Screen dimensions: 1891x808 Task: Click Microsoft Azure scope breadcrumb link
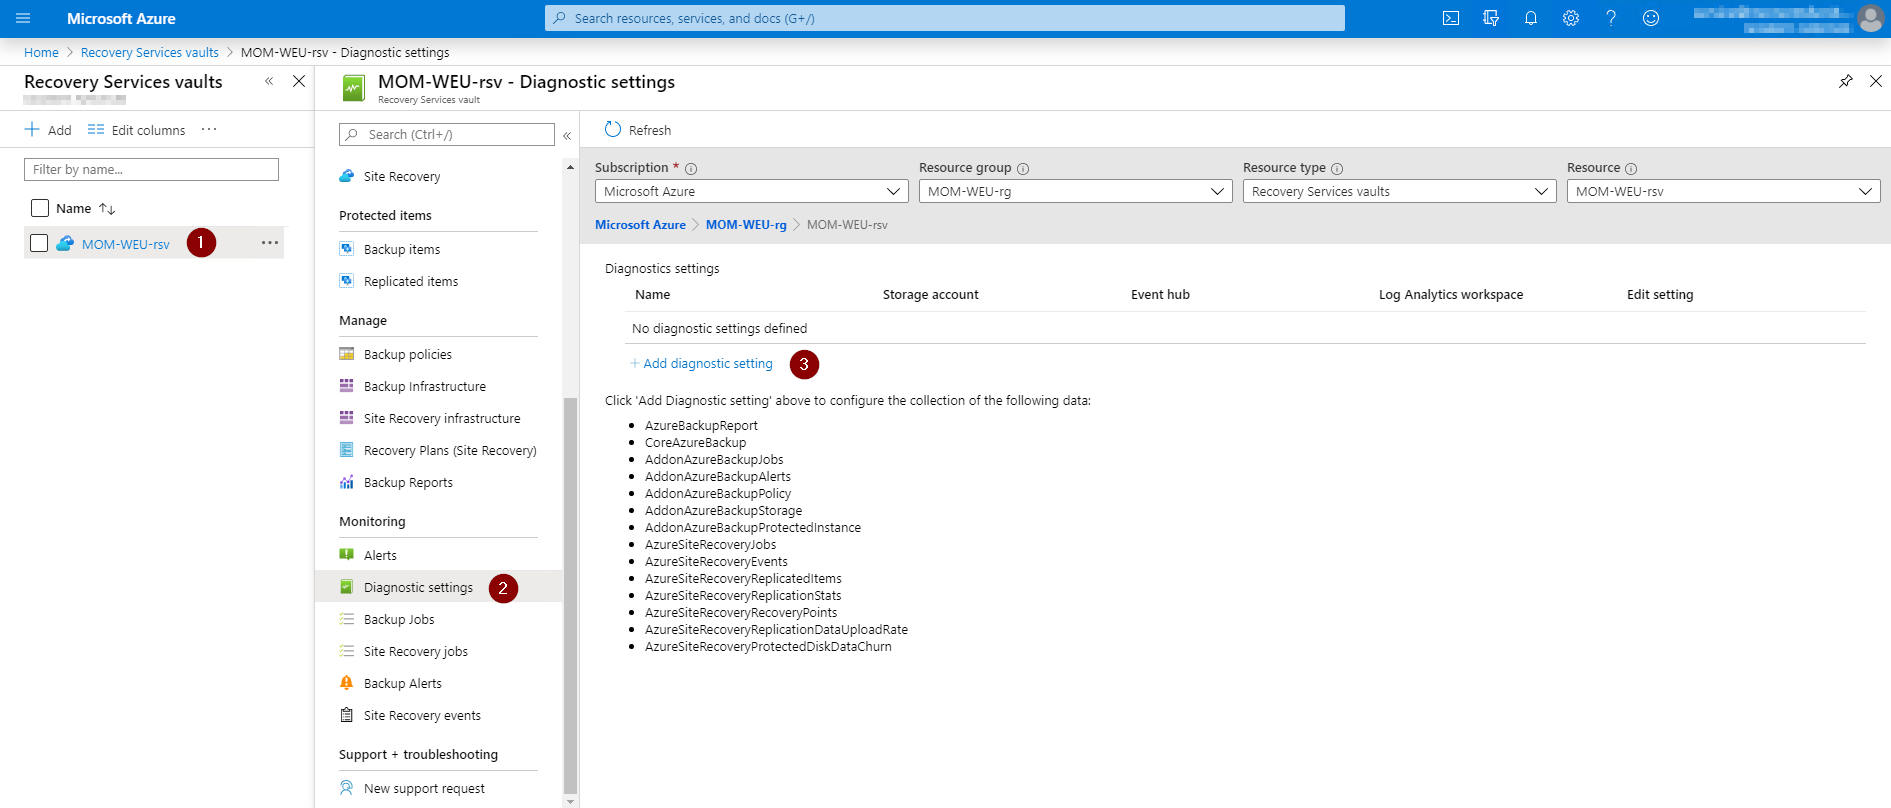point(640,225)
